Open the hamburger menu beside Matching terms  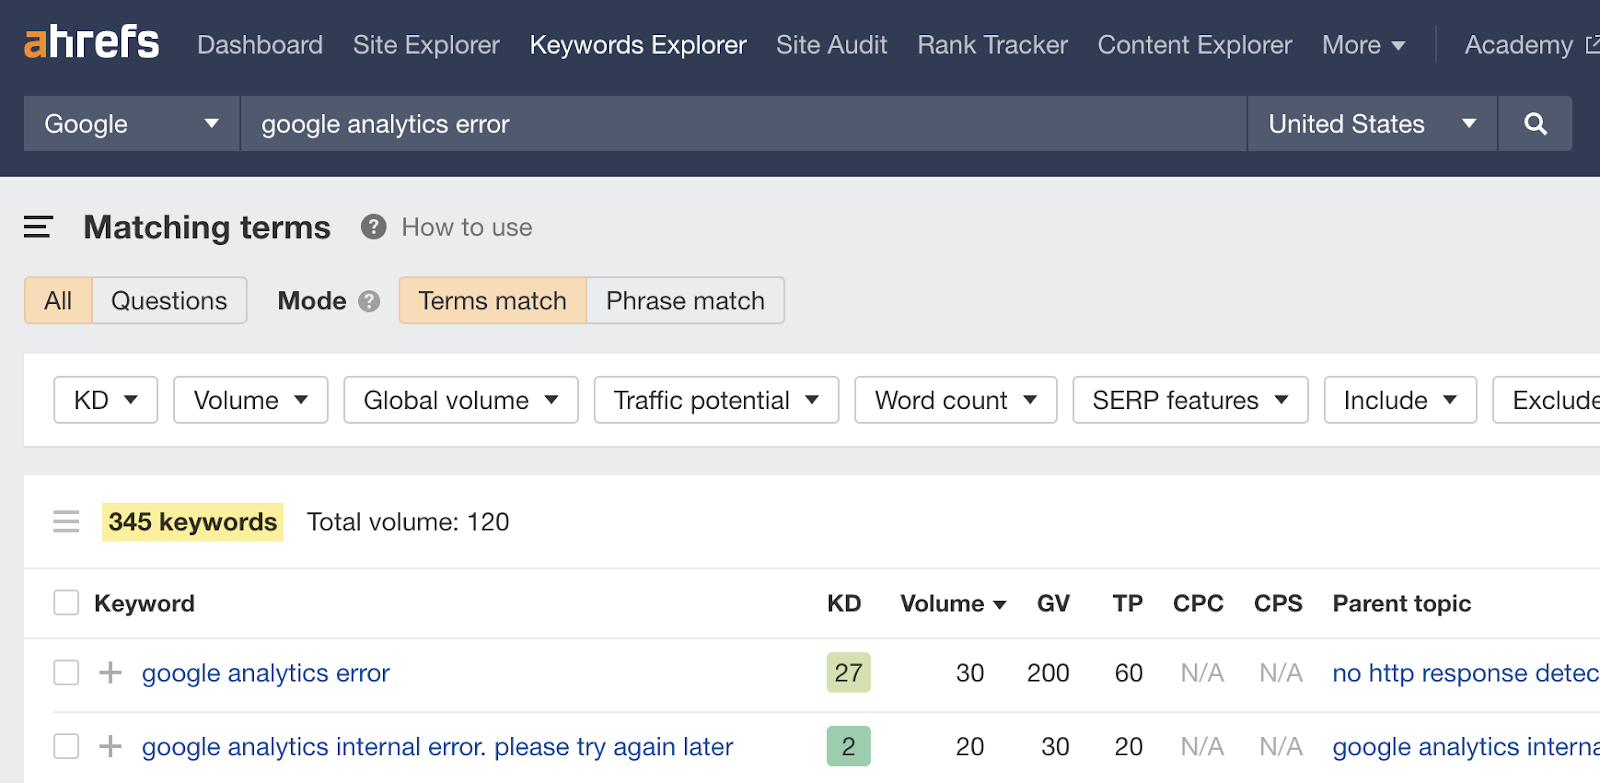(38, 227)
